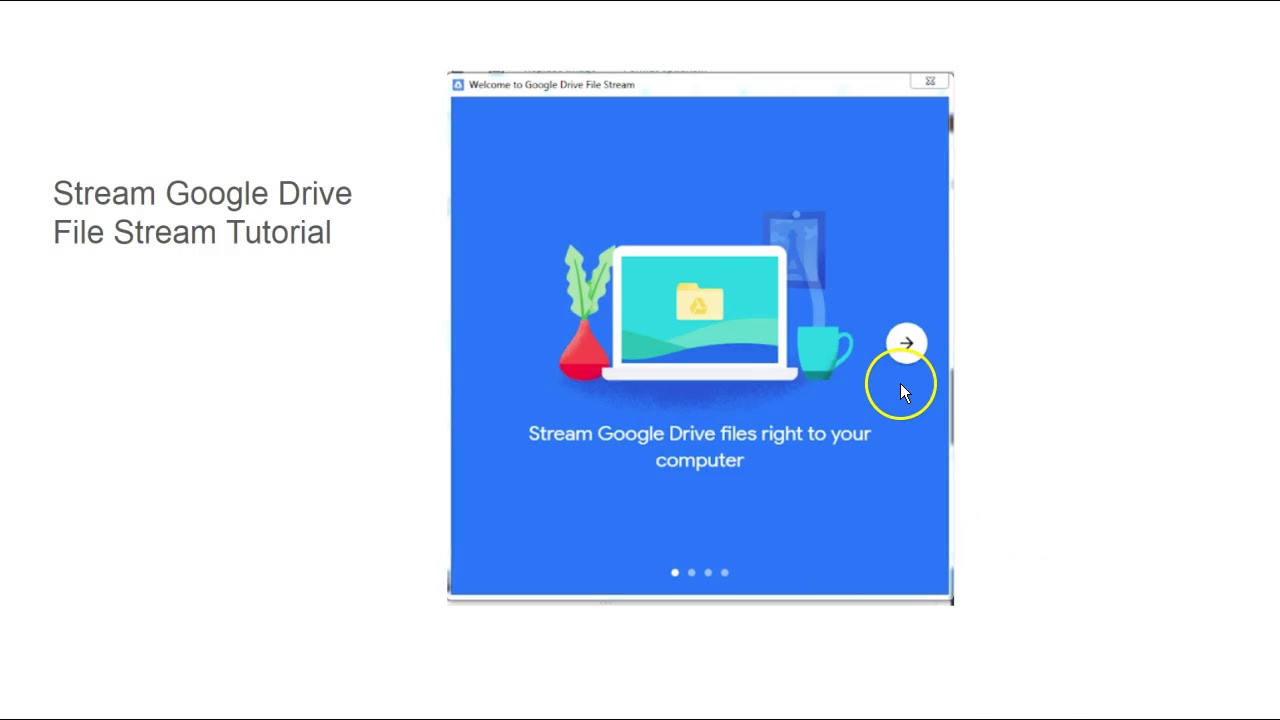
Task: Select the first page indicator dot
Action: (x=675, y=572)
